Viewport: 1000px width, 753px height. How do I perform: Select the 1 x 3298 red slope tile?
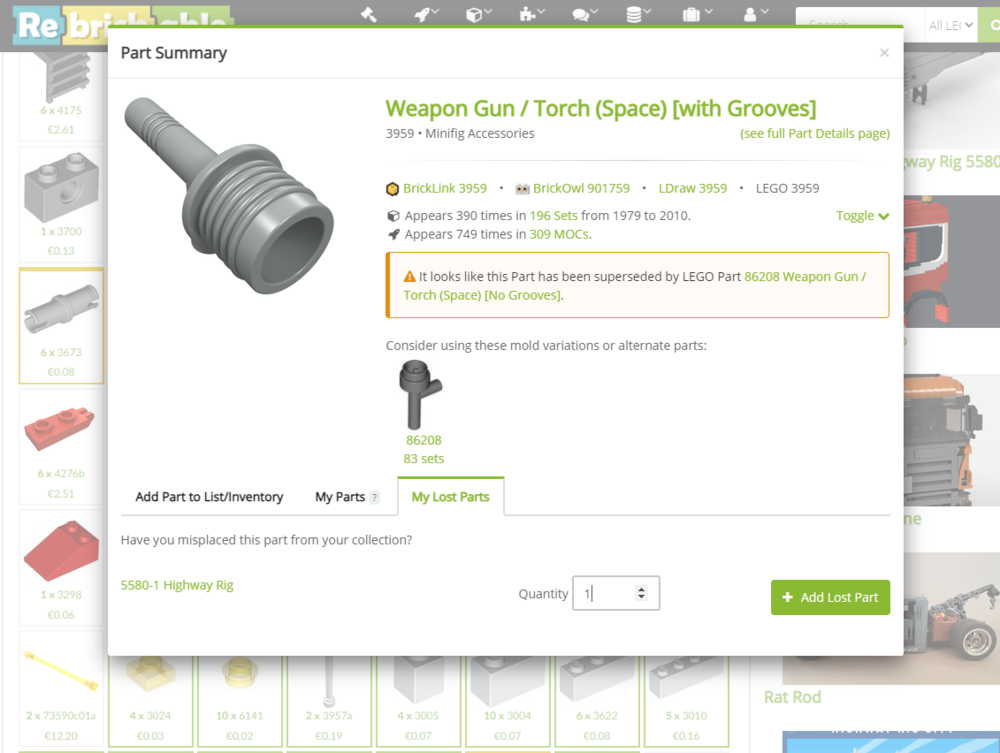[x=61, y=568]
